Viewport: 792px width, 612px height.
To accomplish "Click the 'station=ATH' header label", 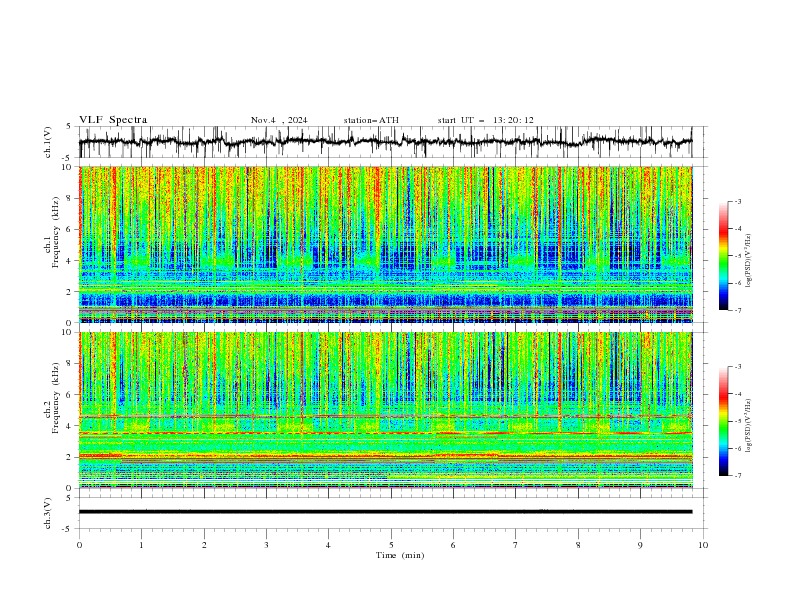I will [x=371, y=120].
